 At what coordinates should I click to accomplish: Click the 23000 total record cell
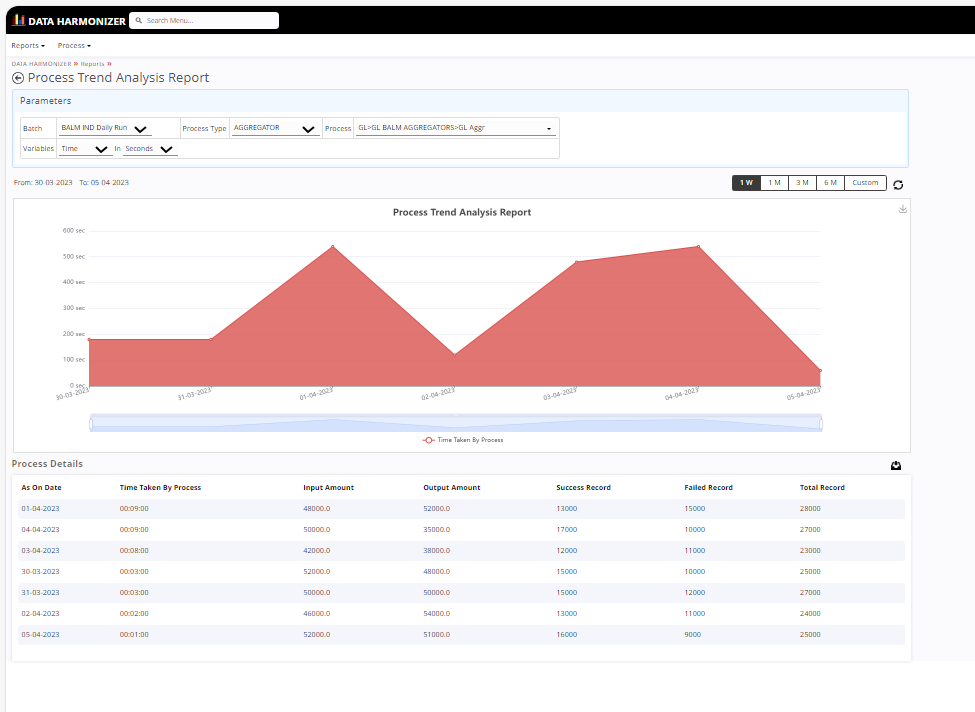click(810, 550)
